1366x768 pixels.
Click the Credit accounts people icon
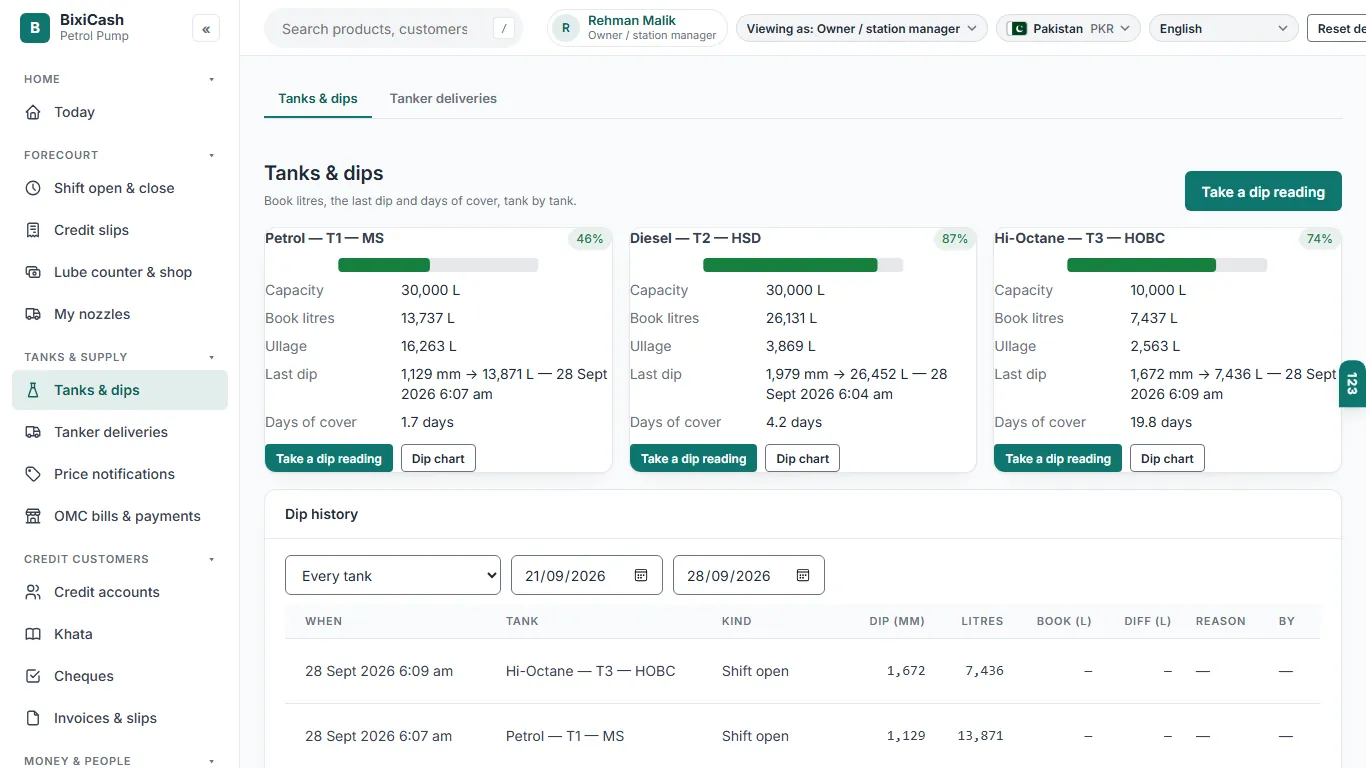[x=33, y=592]
